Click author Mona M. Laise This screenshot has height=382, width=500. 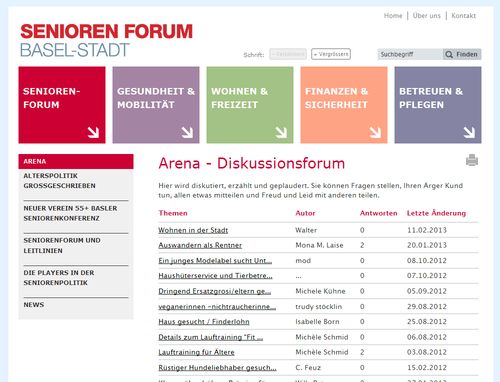[319, 245]
